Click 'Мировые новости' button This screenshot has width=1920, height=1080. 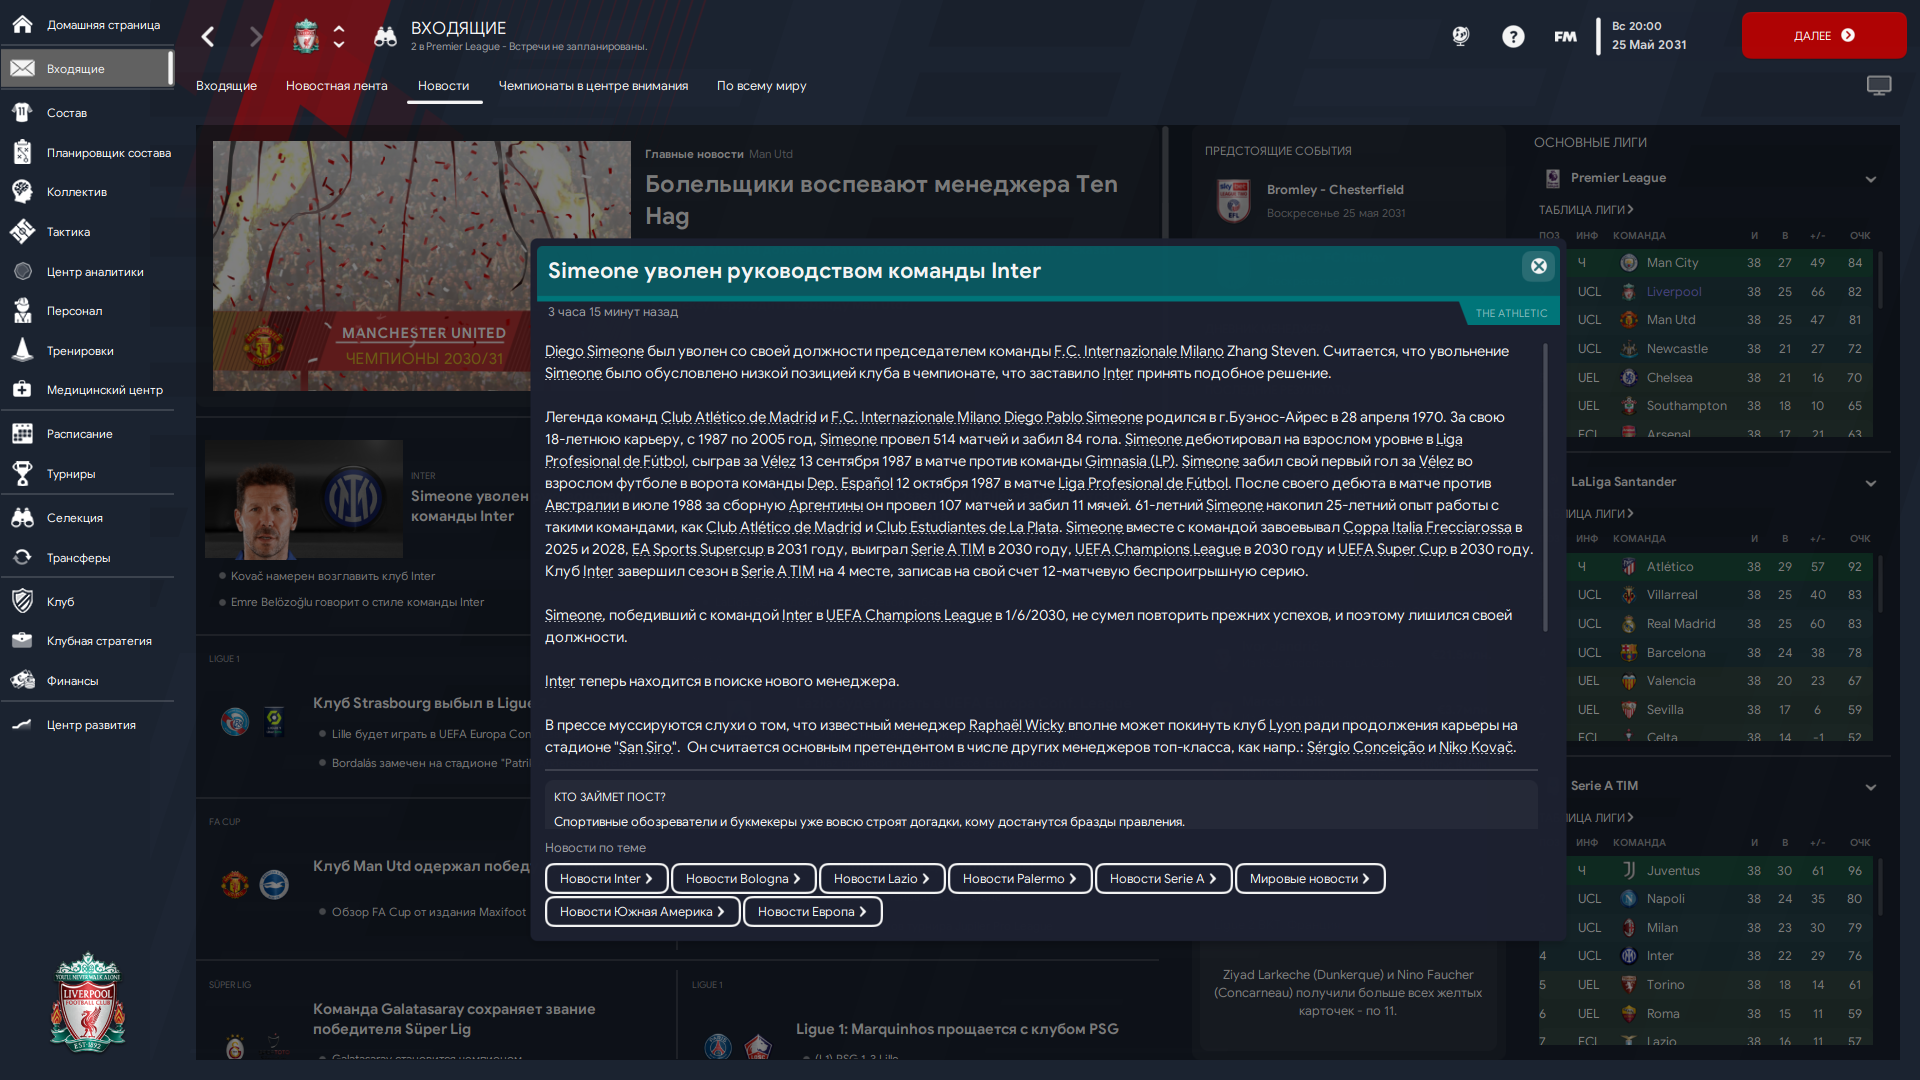click(1310, 878)
